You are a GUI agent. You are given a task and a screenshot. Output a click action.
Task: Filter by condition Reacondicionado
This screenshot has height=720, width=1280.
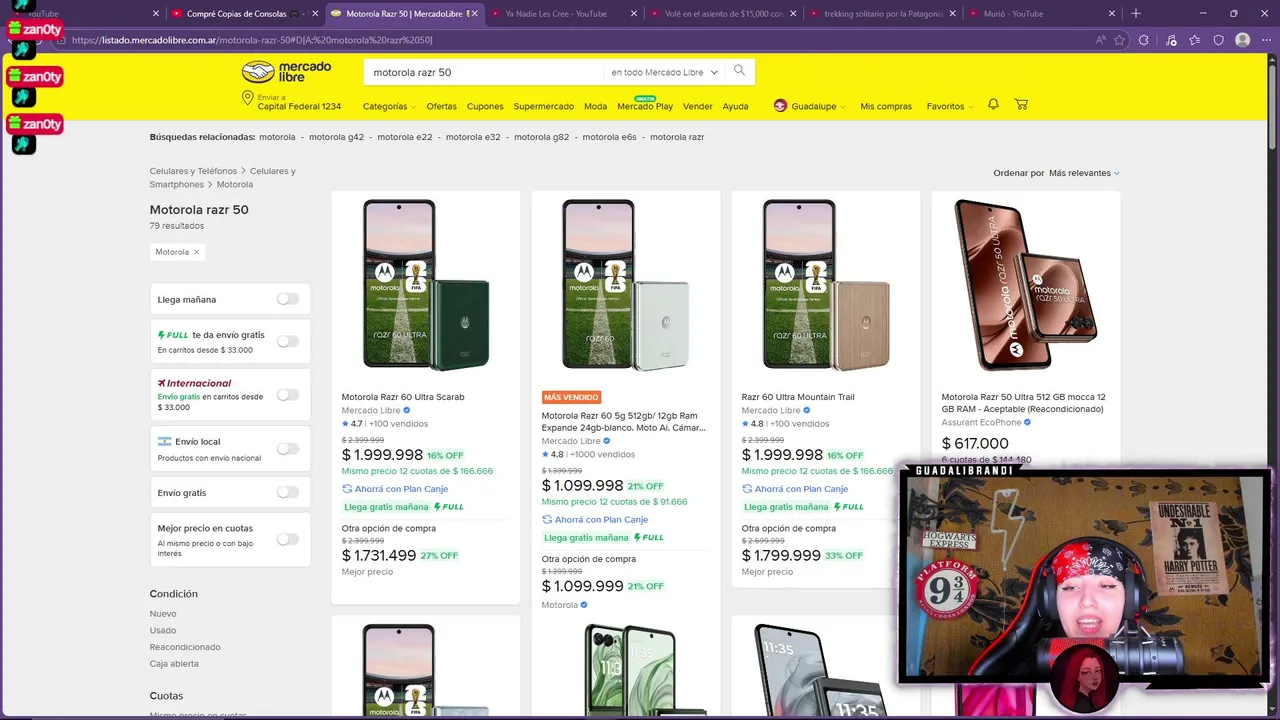click(x=185, y=647)
